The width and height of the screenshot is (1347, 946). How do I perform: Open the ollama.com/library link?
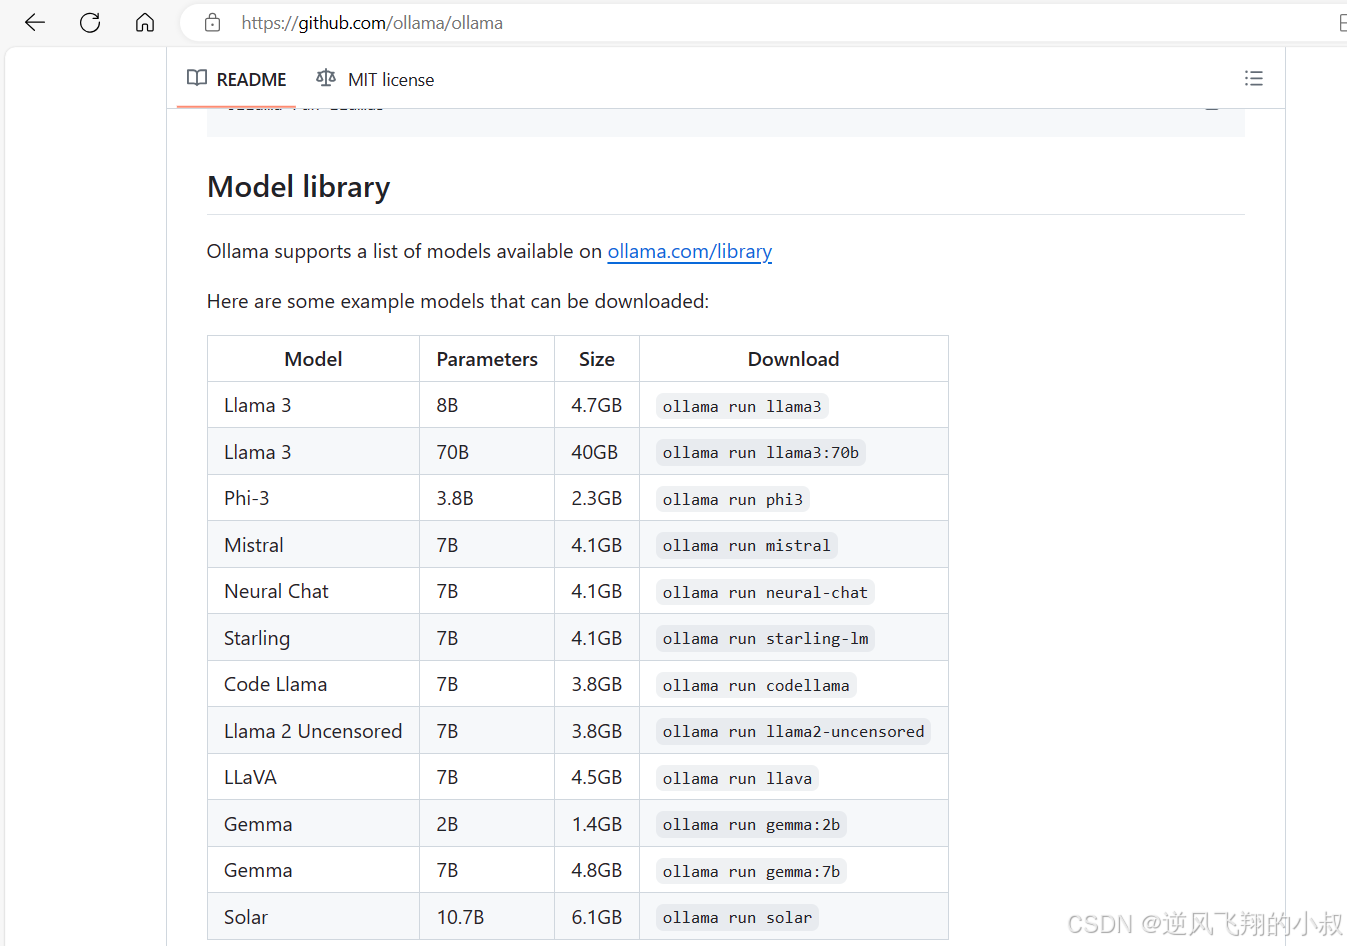click(x=690, y=251)
